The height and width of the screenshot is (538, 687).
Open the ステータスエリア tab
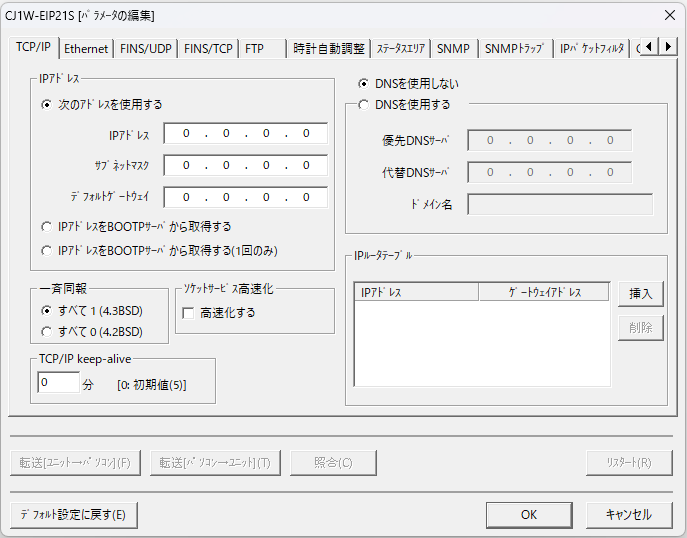click(401, 49)
